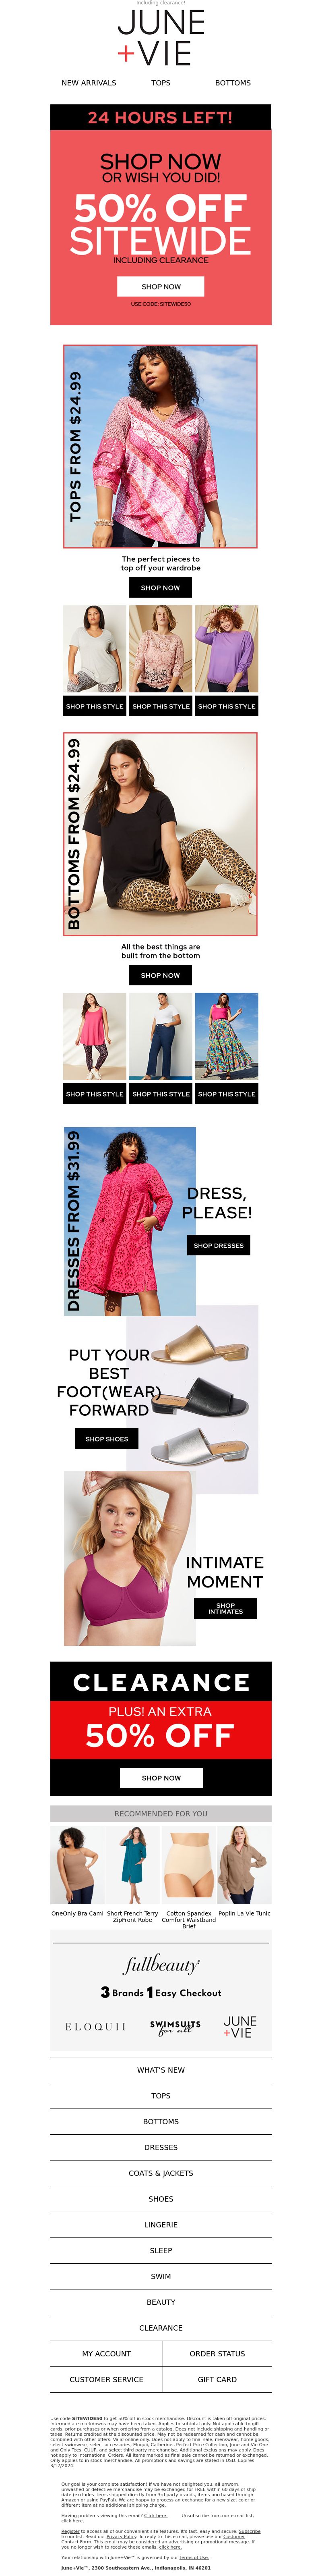
Task: Click the ELOQUII brand logo
Action: [x=96, y=2026]
